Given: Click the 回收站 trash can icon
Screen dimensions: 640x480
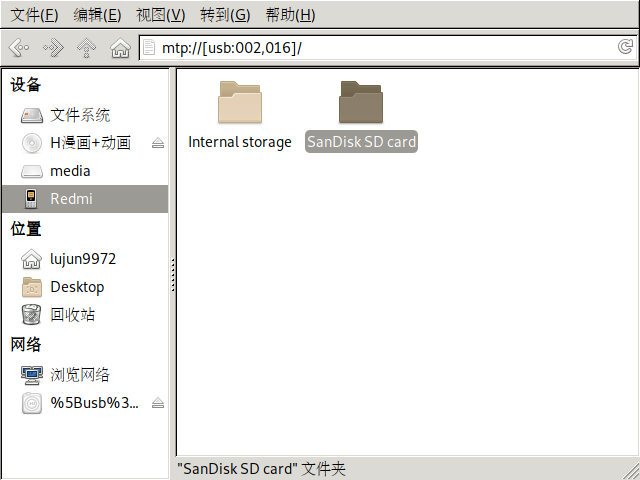Looking at the screenshot, I should tap(31, 314).
